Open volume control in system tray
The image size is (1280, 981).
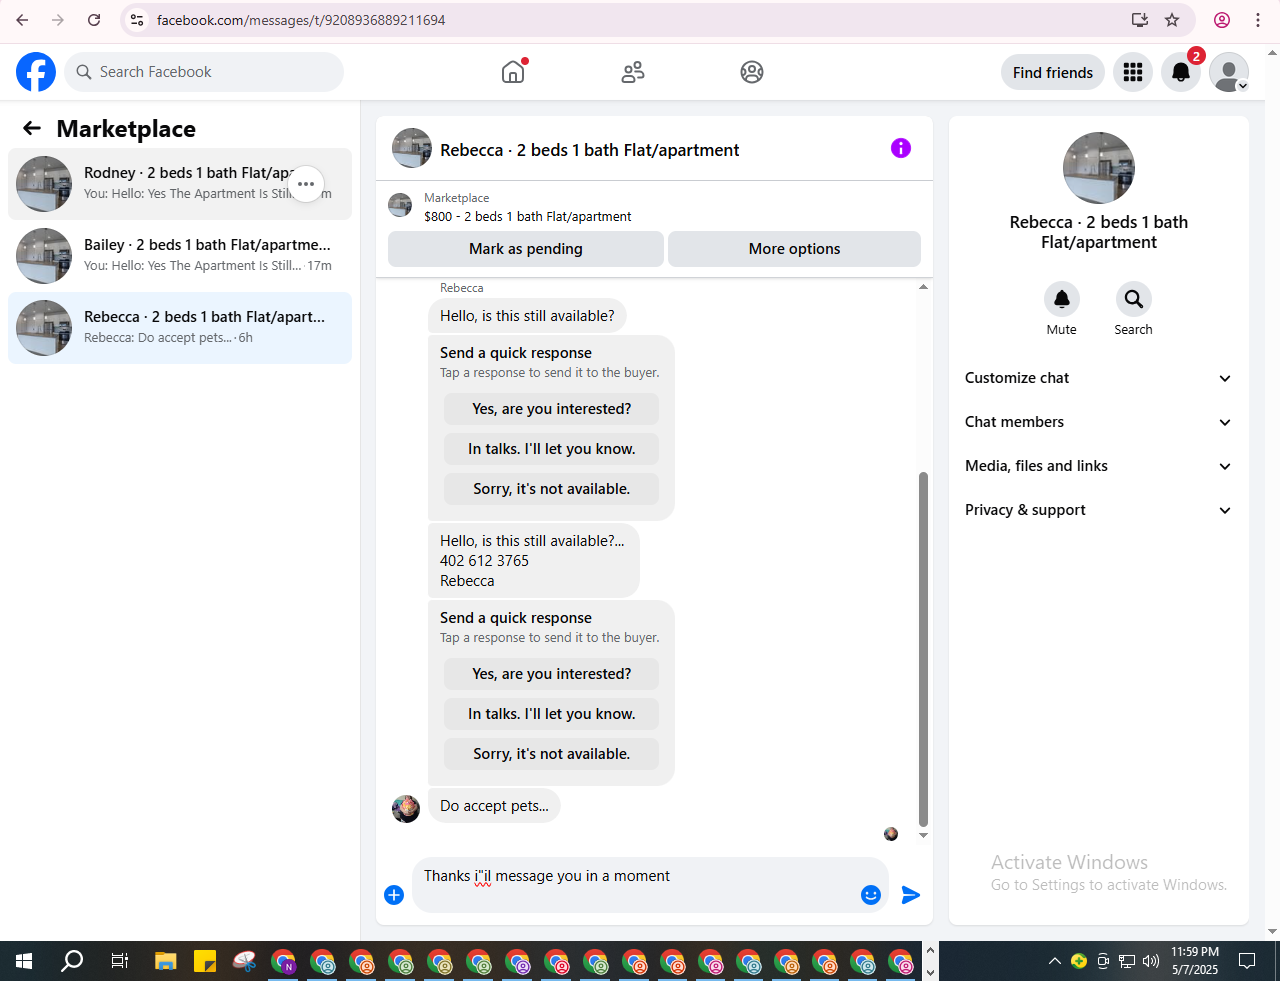[1151, 961]
